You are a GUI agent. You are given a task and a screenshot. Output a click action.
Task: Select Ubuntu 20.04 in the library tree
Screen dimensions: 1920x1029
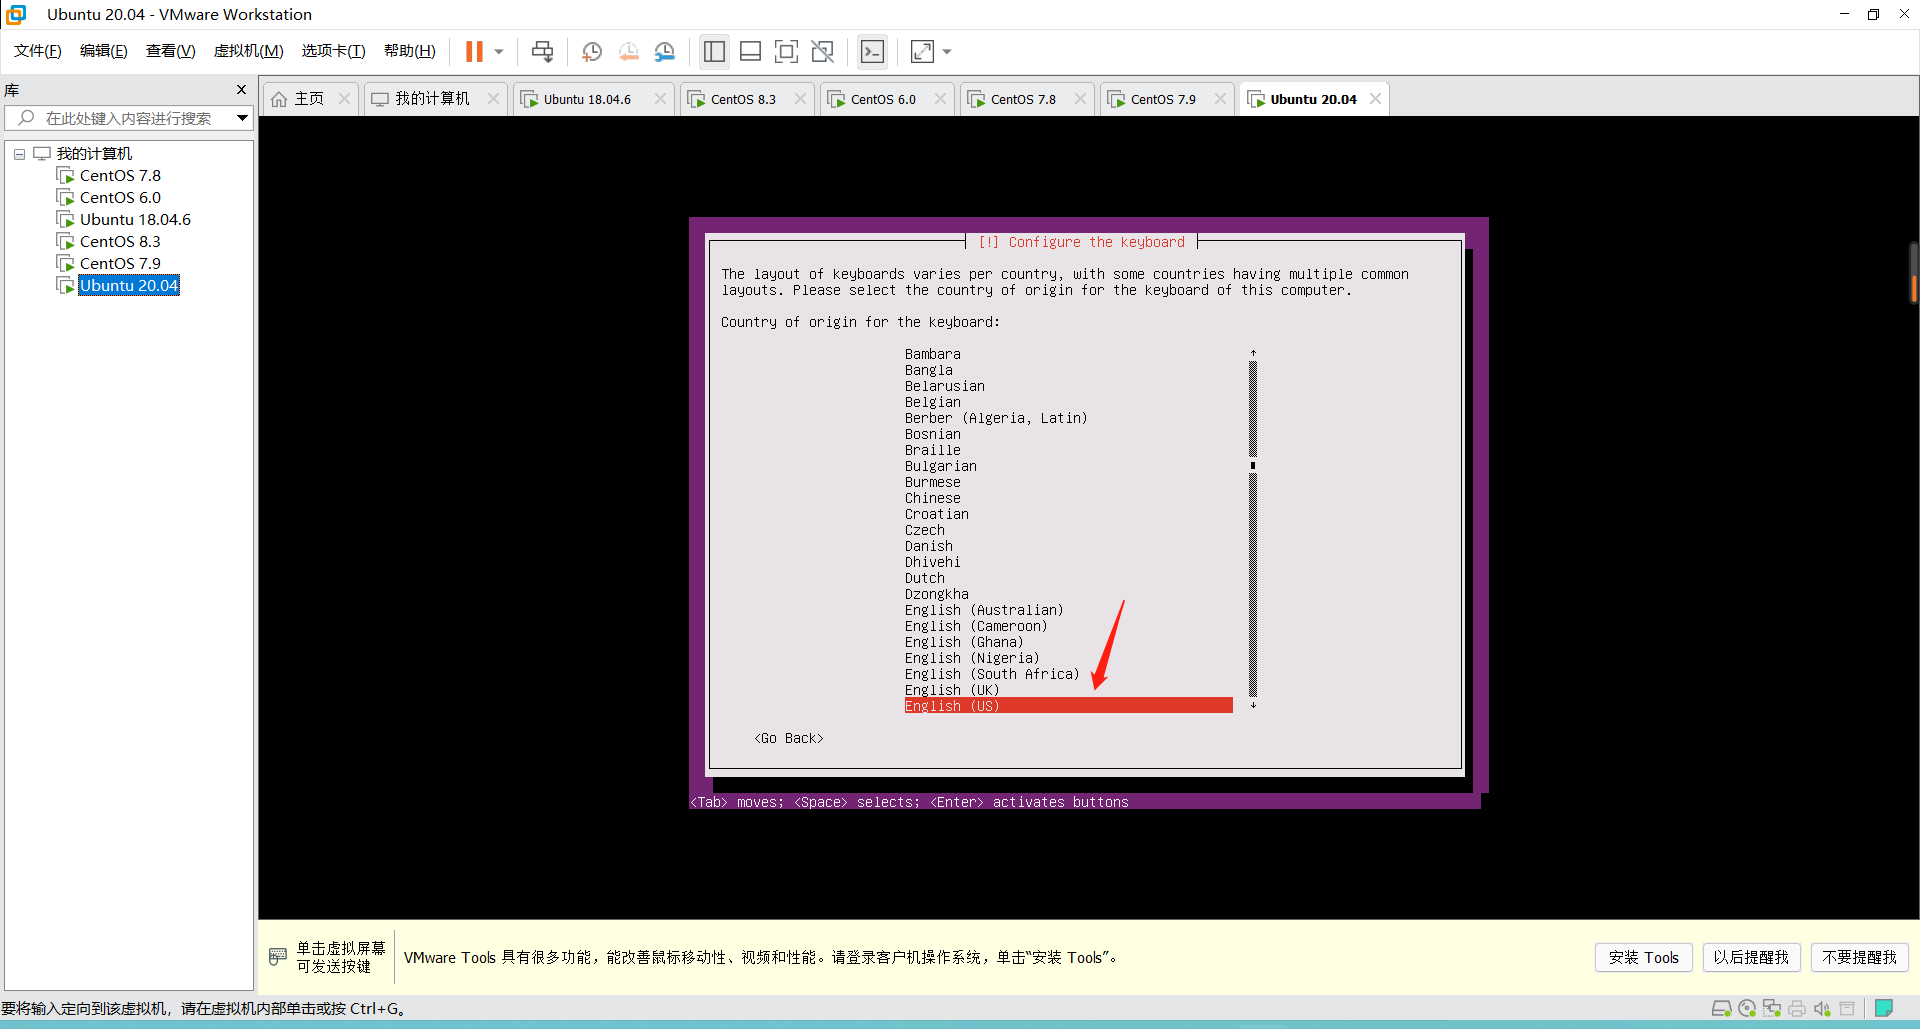[x=129, y=286]
